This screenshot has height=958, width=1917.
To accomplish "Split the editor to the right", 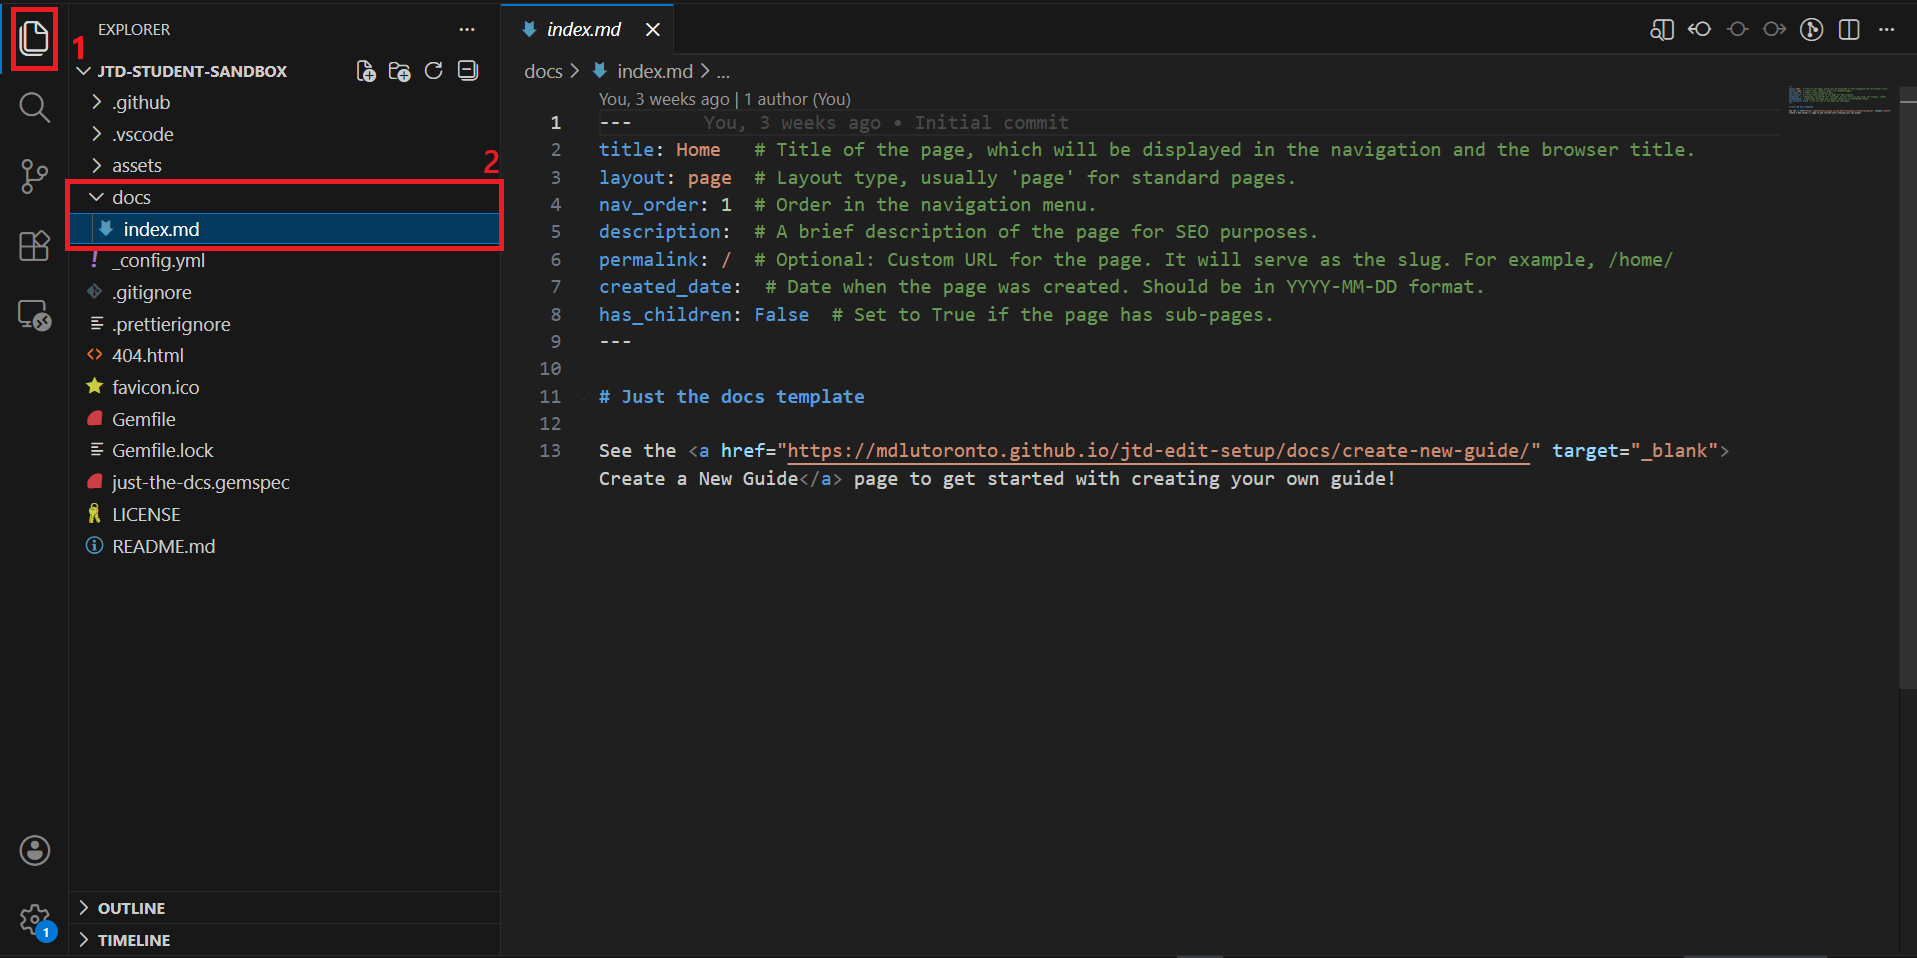I will 1849,30.
